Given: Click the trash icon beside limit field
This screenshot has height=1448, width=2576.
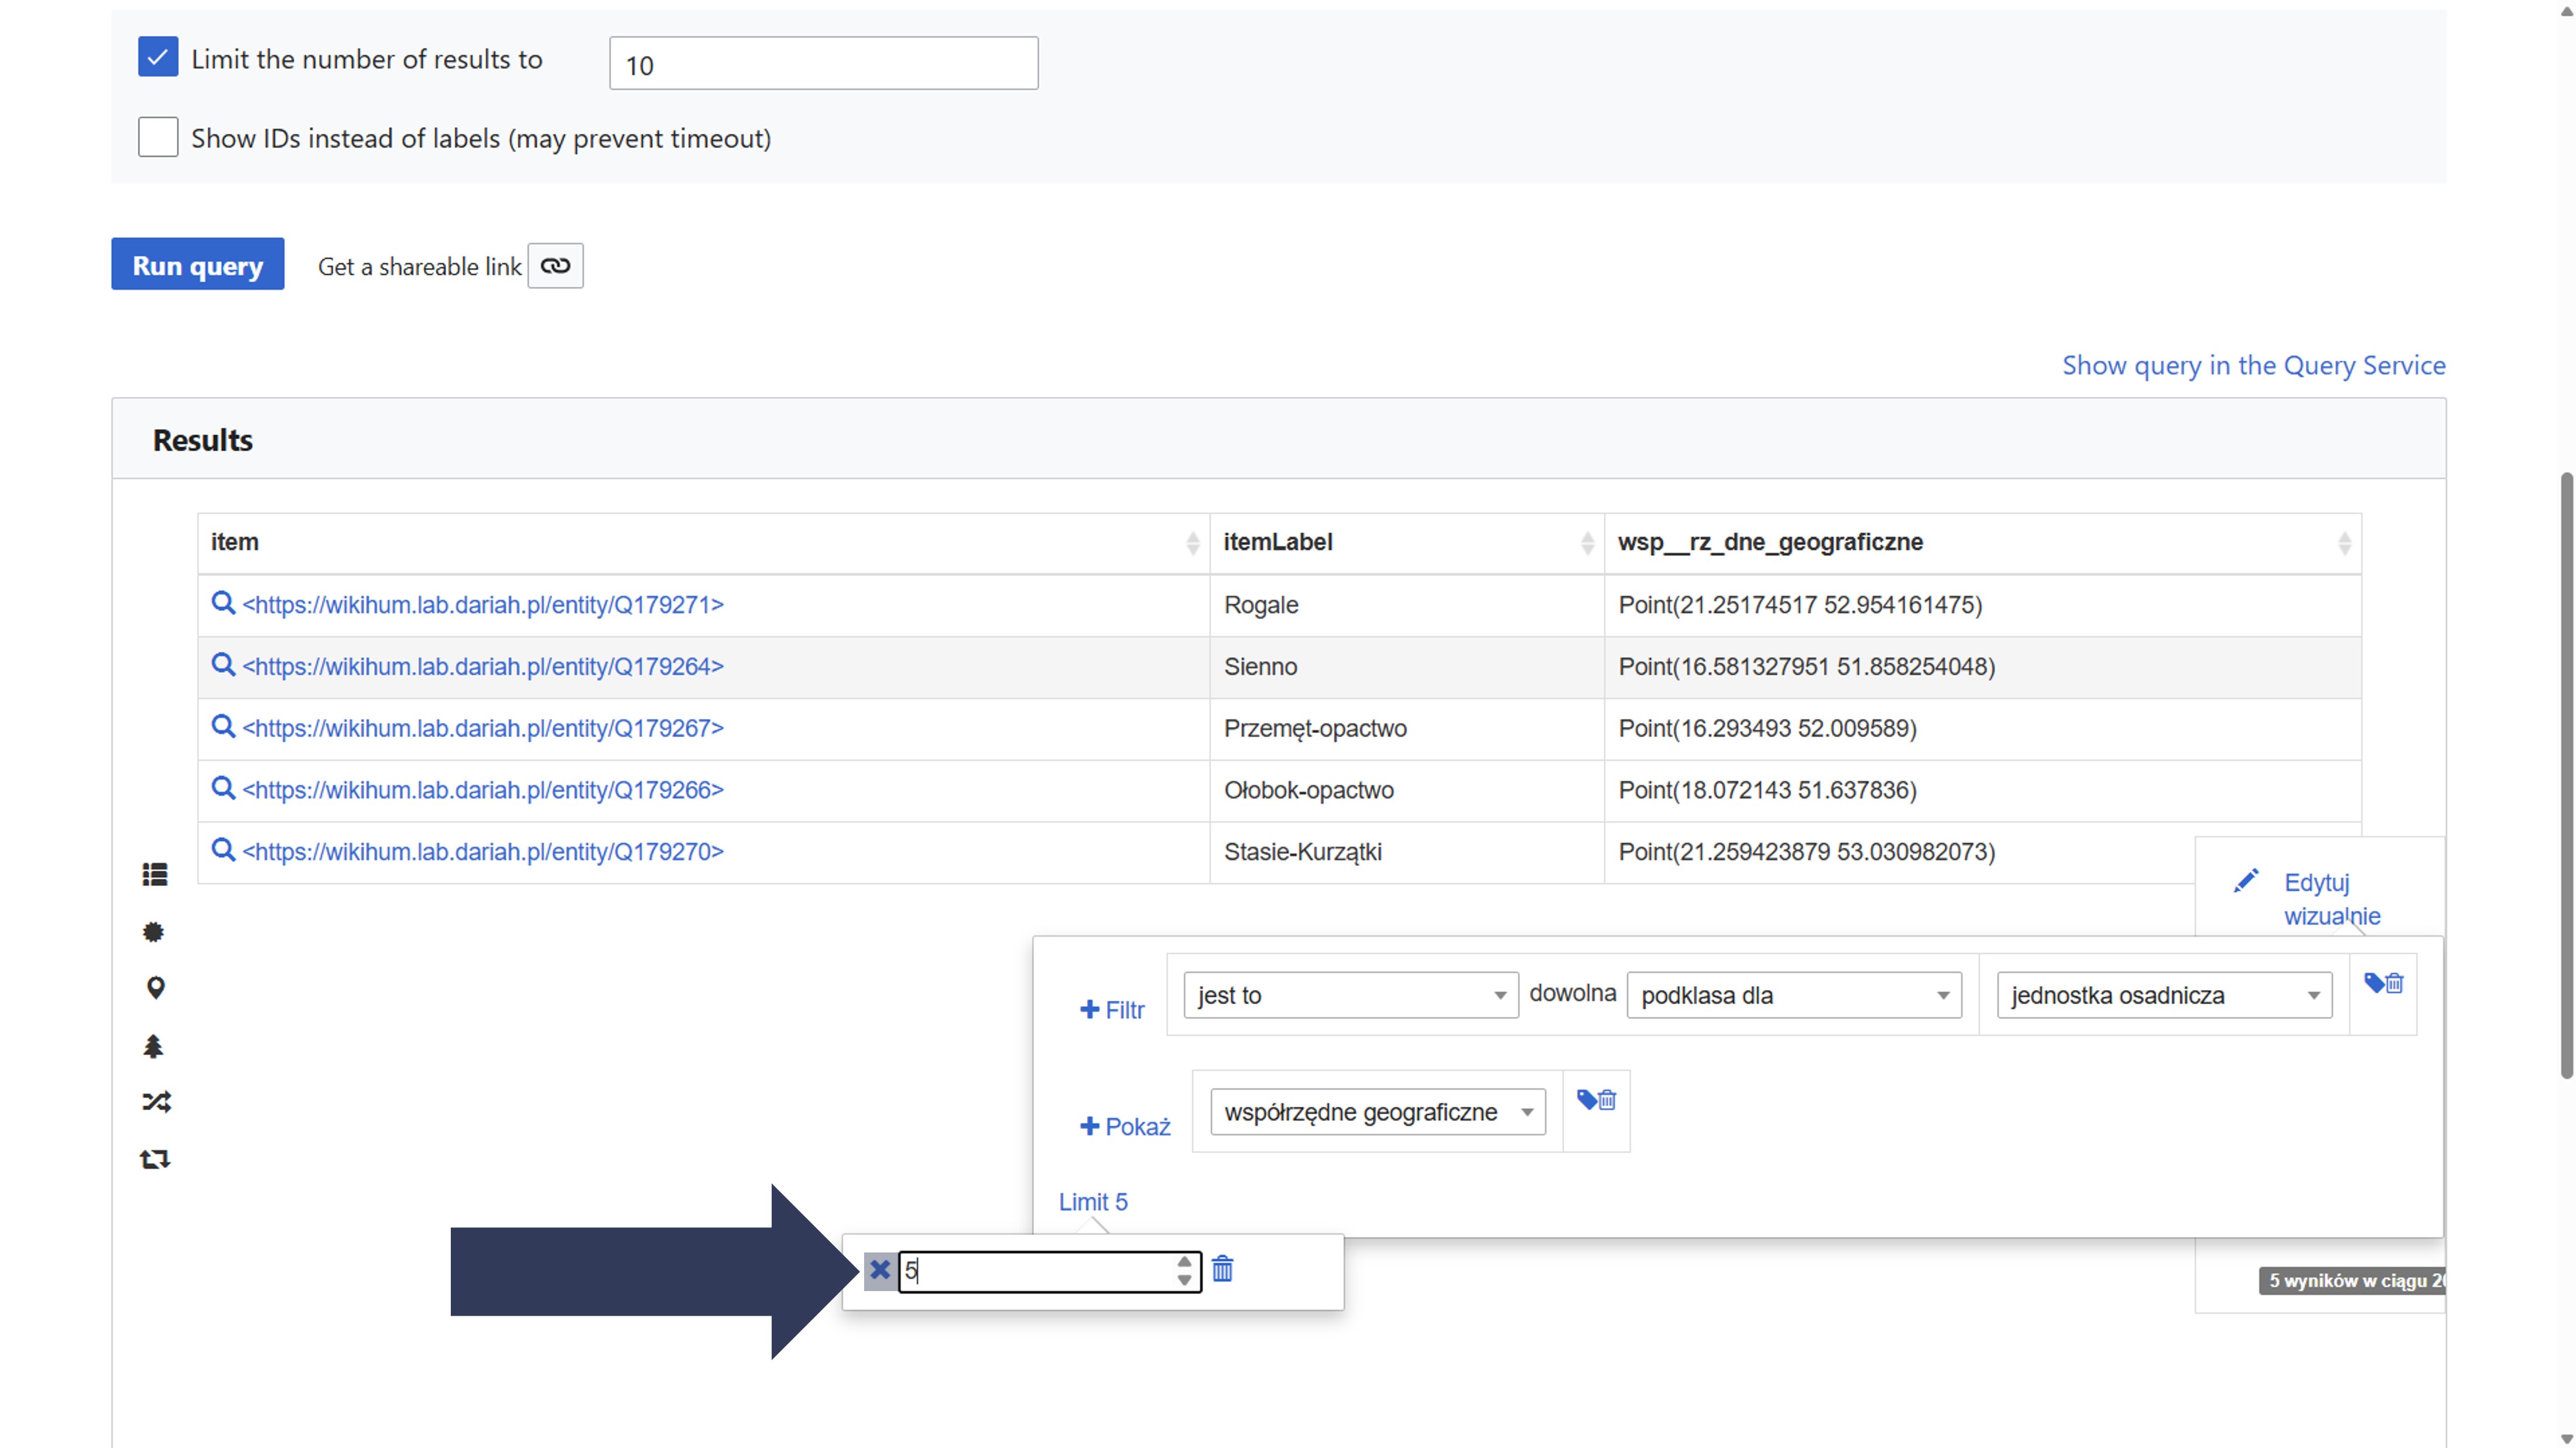Looking at the screenshot, I should [1222, 1269].
